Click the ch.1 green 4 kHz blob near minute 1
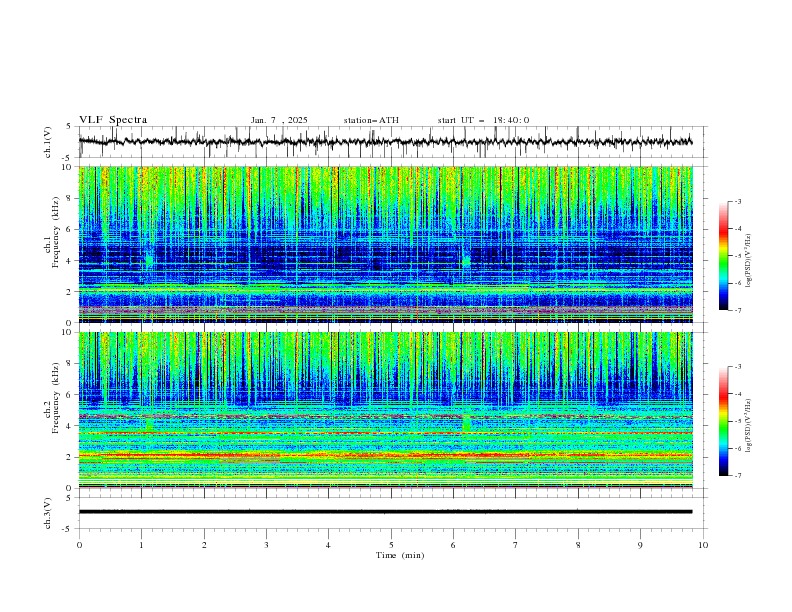Image resolution: width=792 pixels, height=612 pixels. [x=149, y=261]
